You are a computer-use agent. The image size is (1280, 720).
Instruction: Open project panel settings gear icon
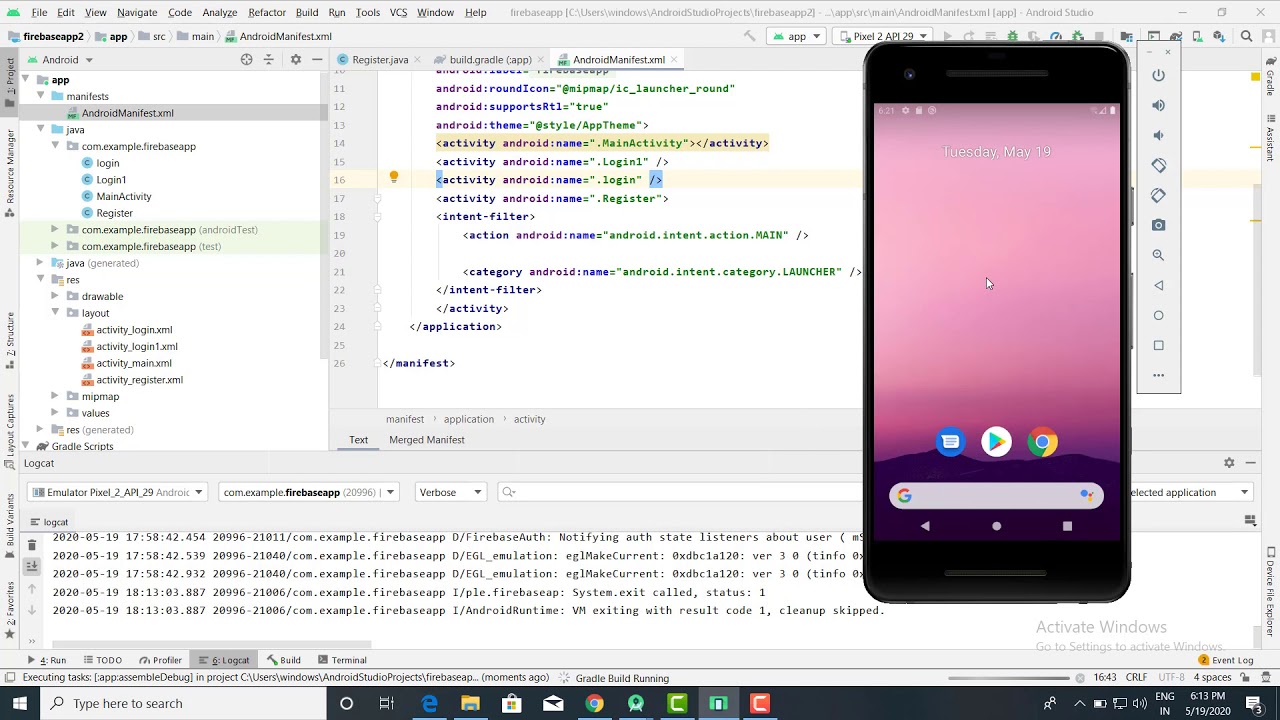coord(295,60)
